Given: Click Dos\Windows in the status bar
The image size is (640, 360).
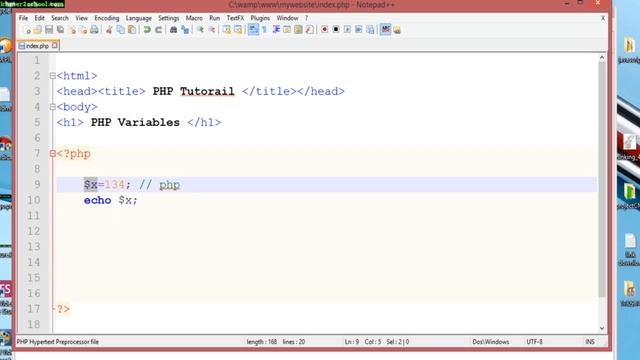Looking at the screenshot, I should tap(491, 342).
